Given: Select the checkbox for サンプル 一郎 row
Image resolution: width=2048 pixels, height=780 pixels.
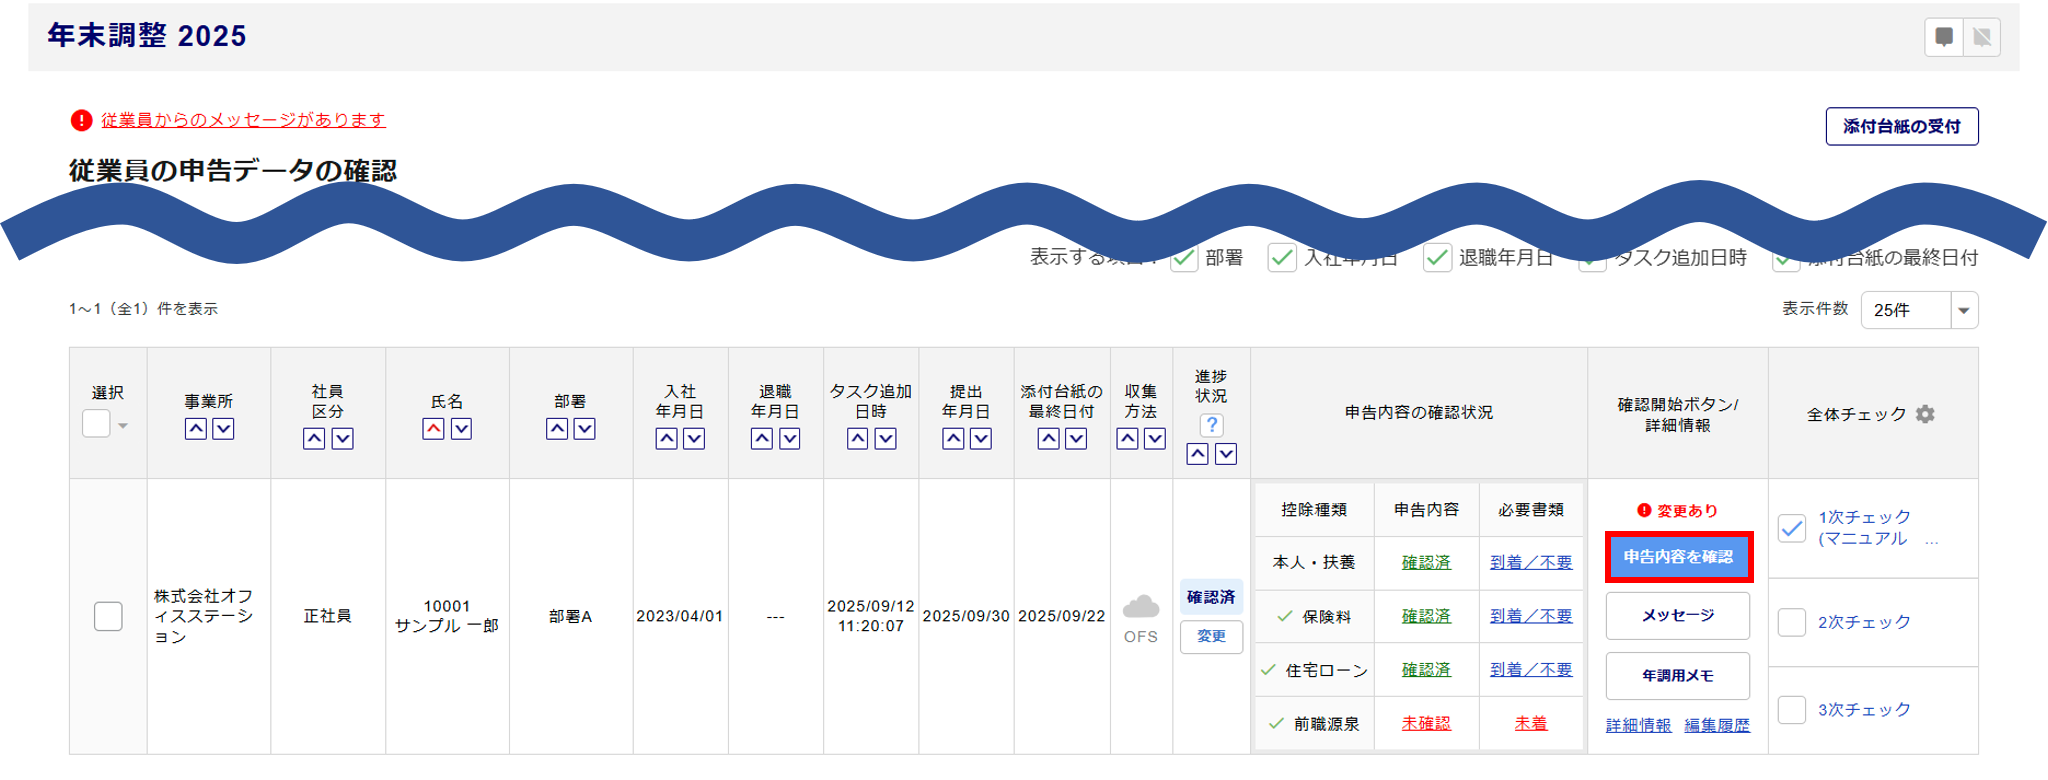Looking at the screenshot, I should [x=108, y=616].
